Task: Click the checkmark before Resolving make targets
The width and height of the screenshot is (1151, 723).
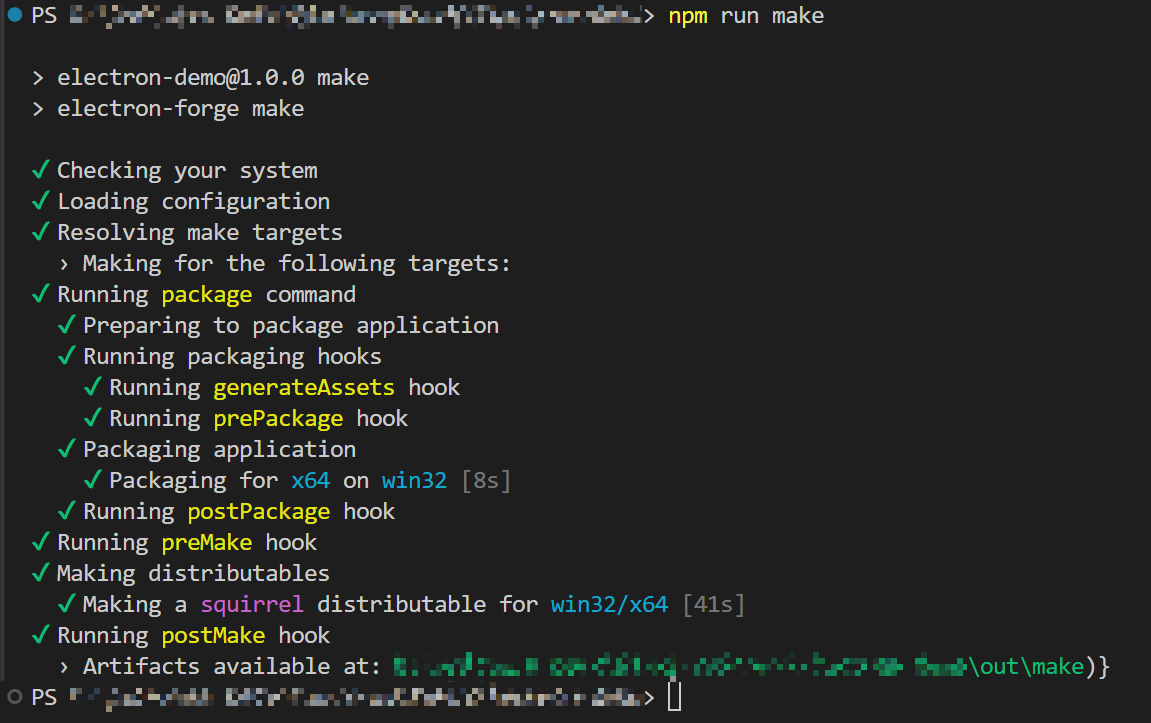Action: tap(41, 232)
